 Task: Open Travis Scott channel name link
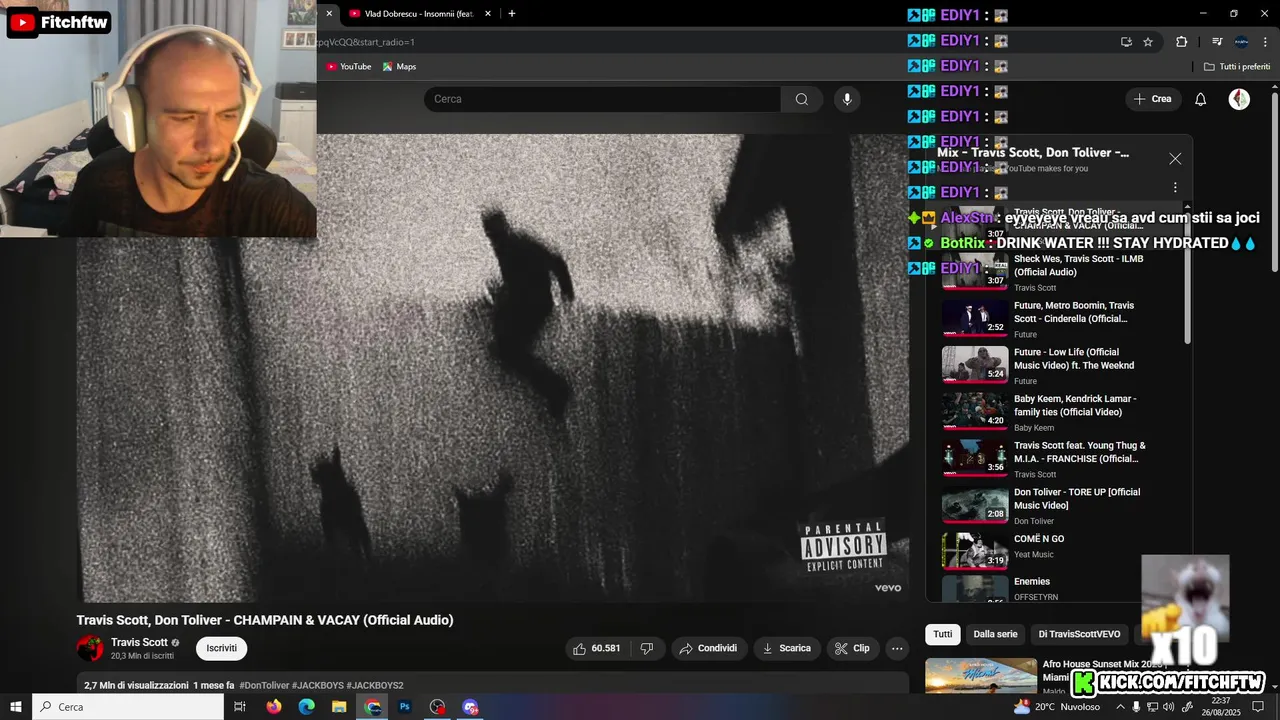[139, 642]
